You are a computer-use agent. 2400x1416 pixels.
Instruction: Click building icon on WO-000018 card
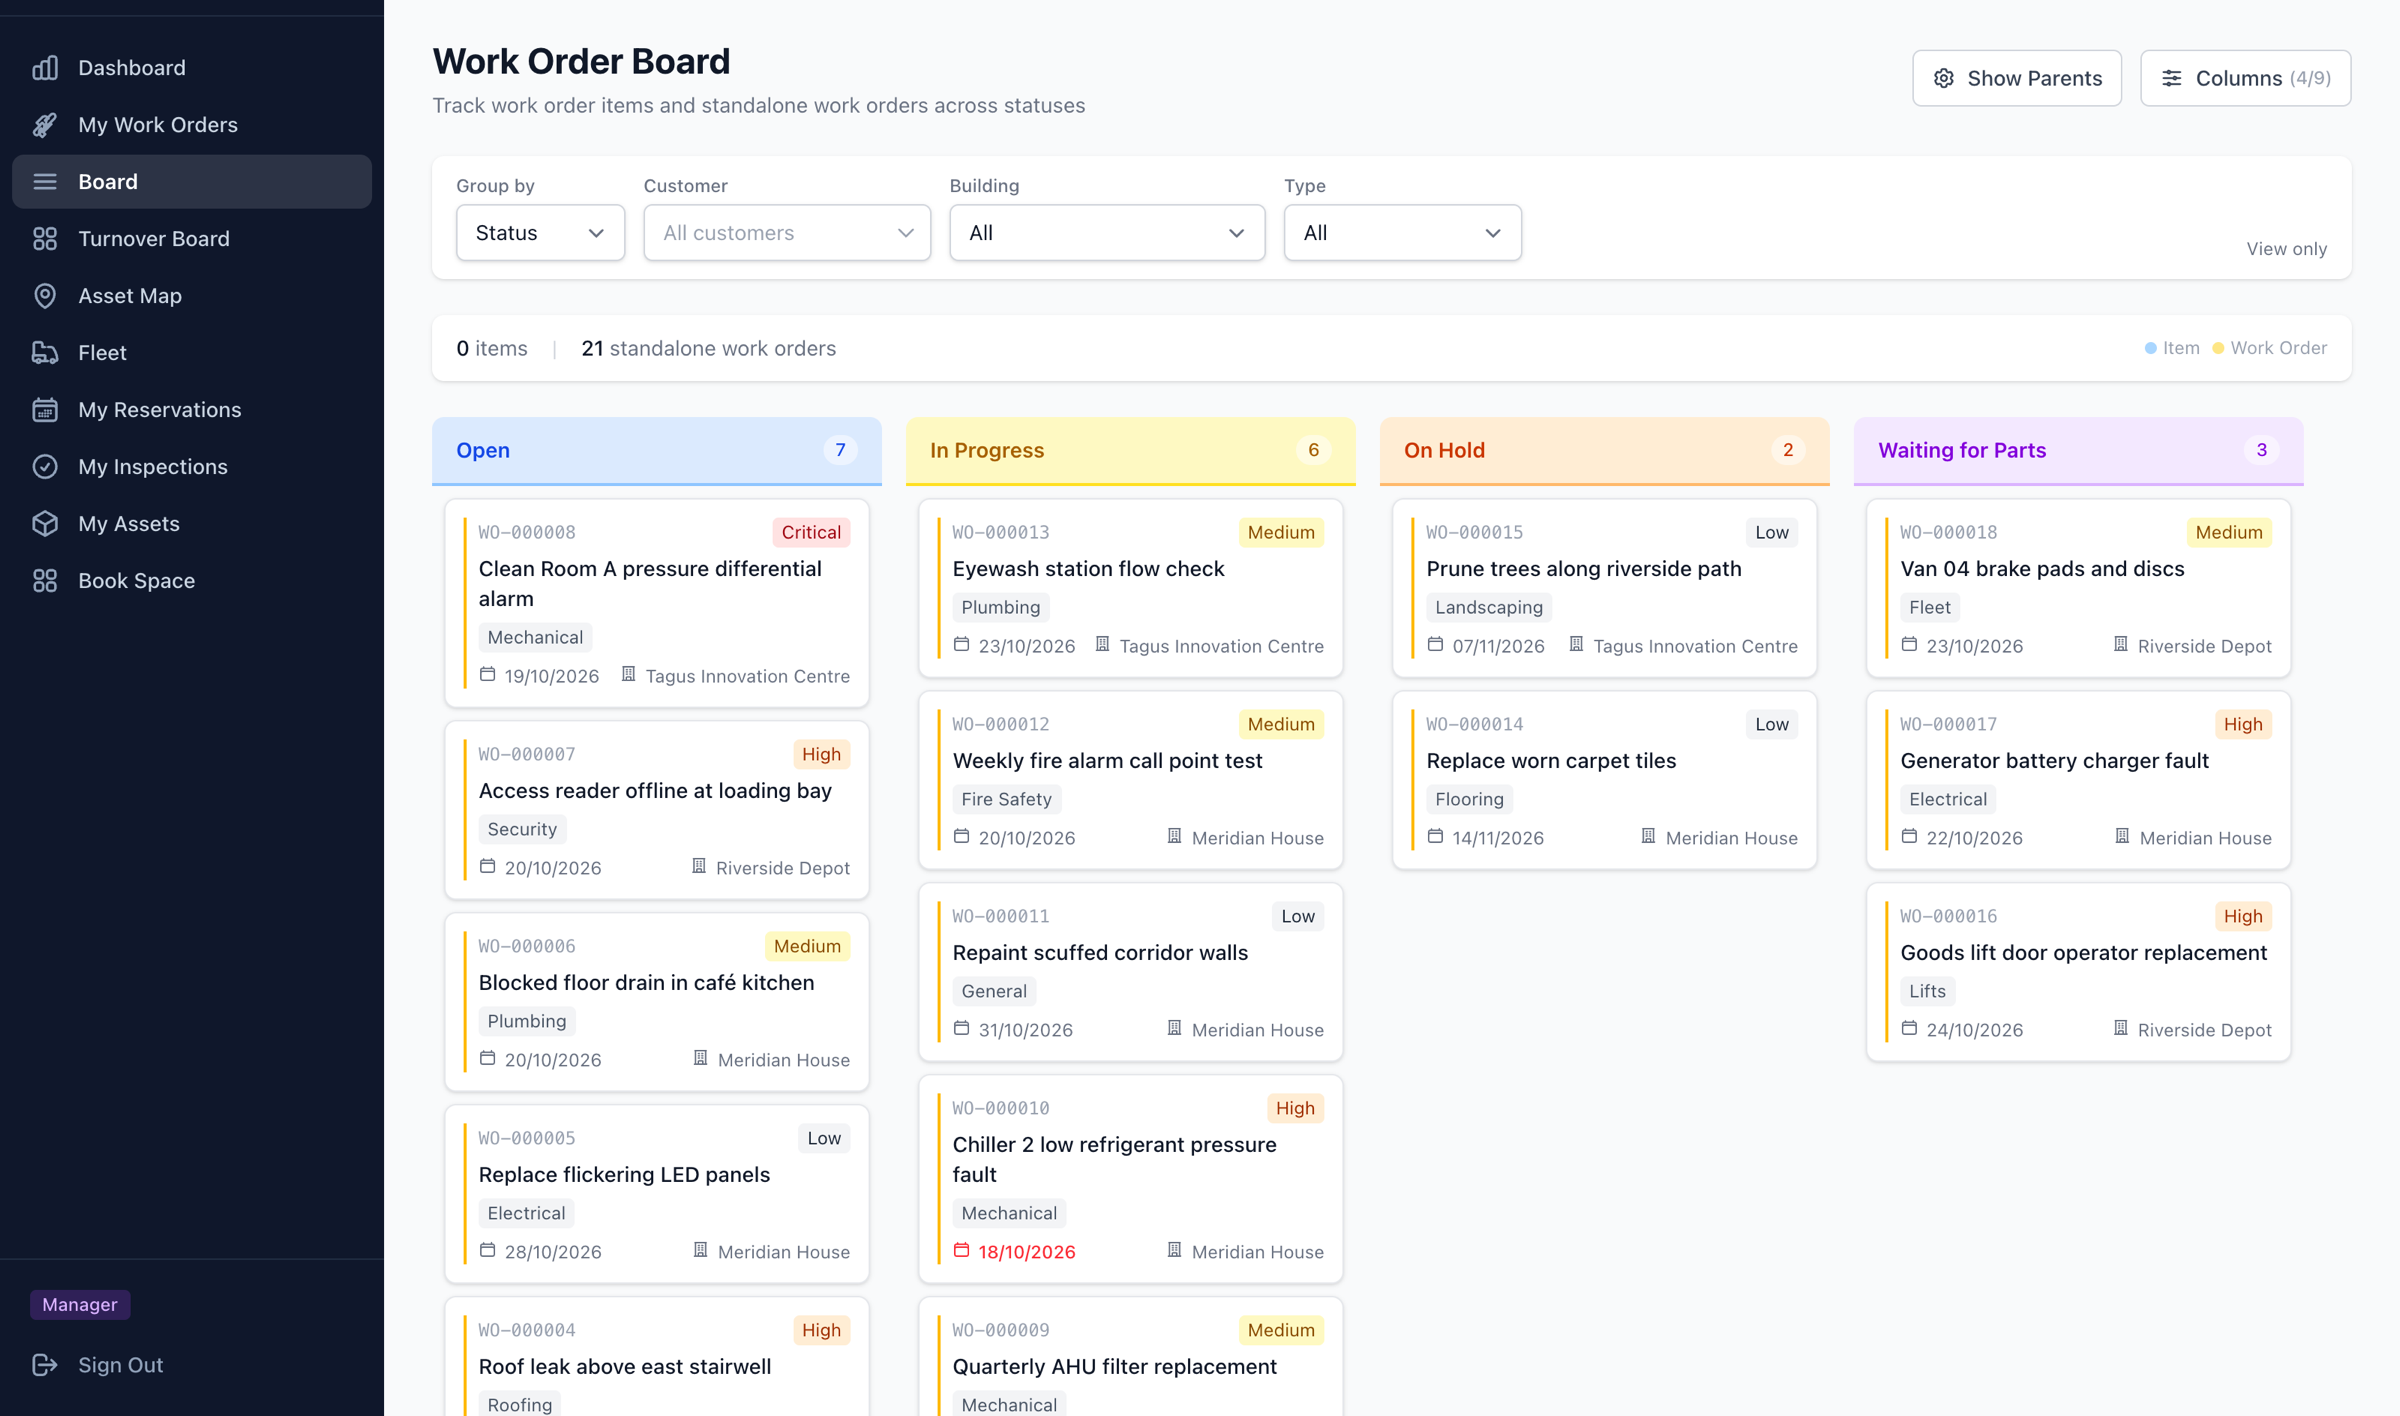[x=2121, y=644]
